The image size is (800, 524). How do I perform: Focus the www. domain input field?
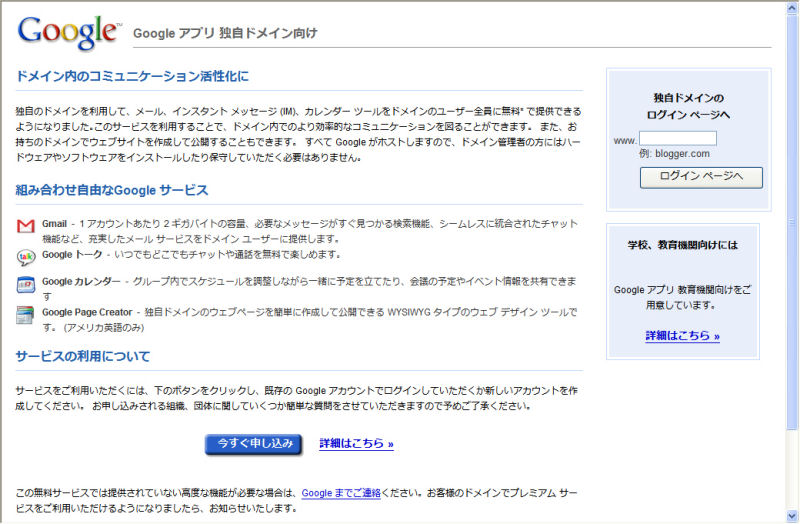click(678, 138)
